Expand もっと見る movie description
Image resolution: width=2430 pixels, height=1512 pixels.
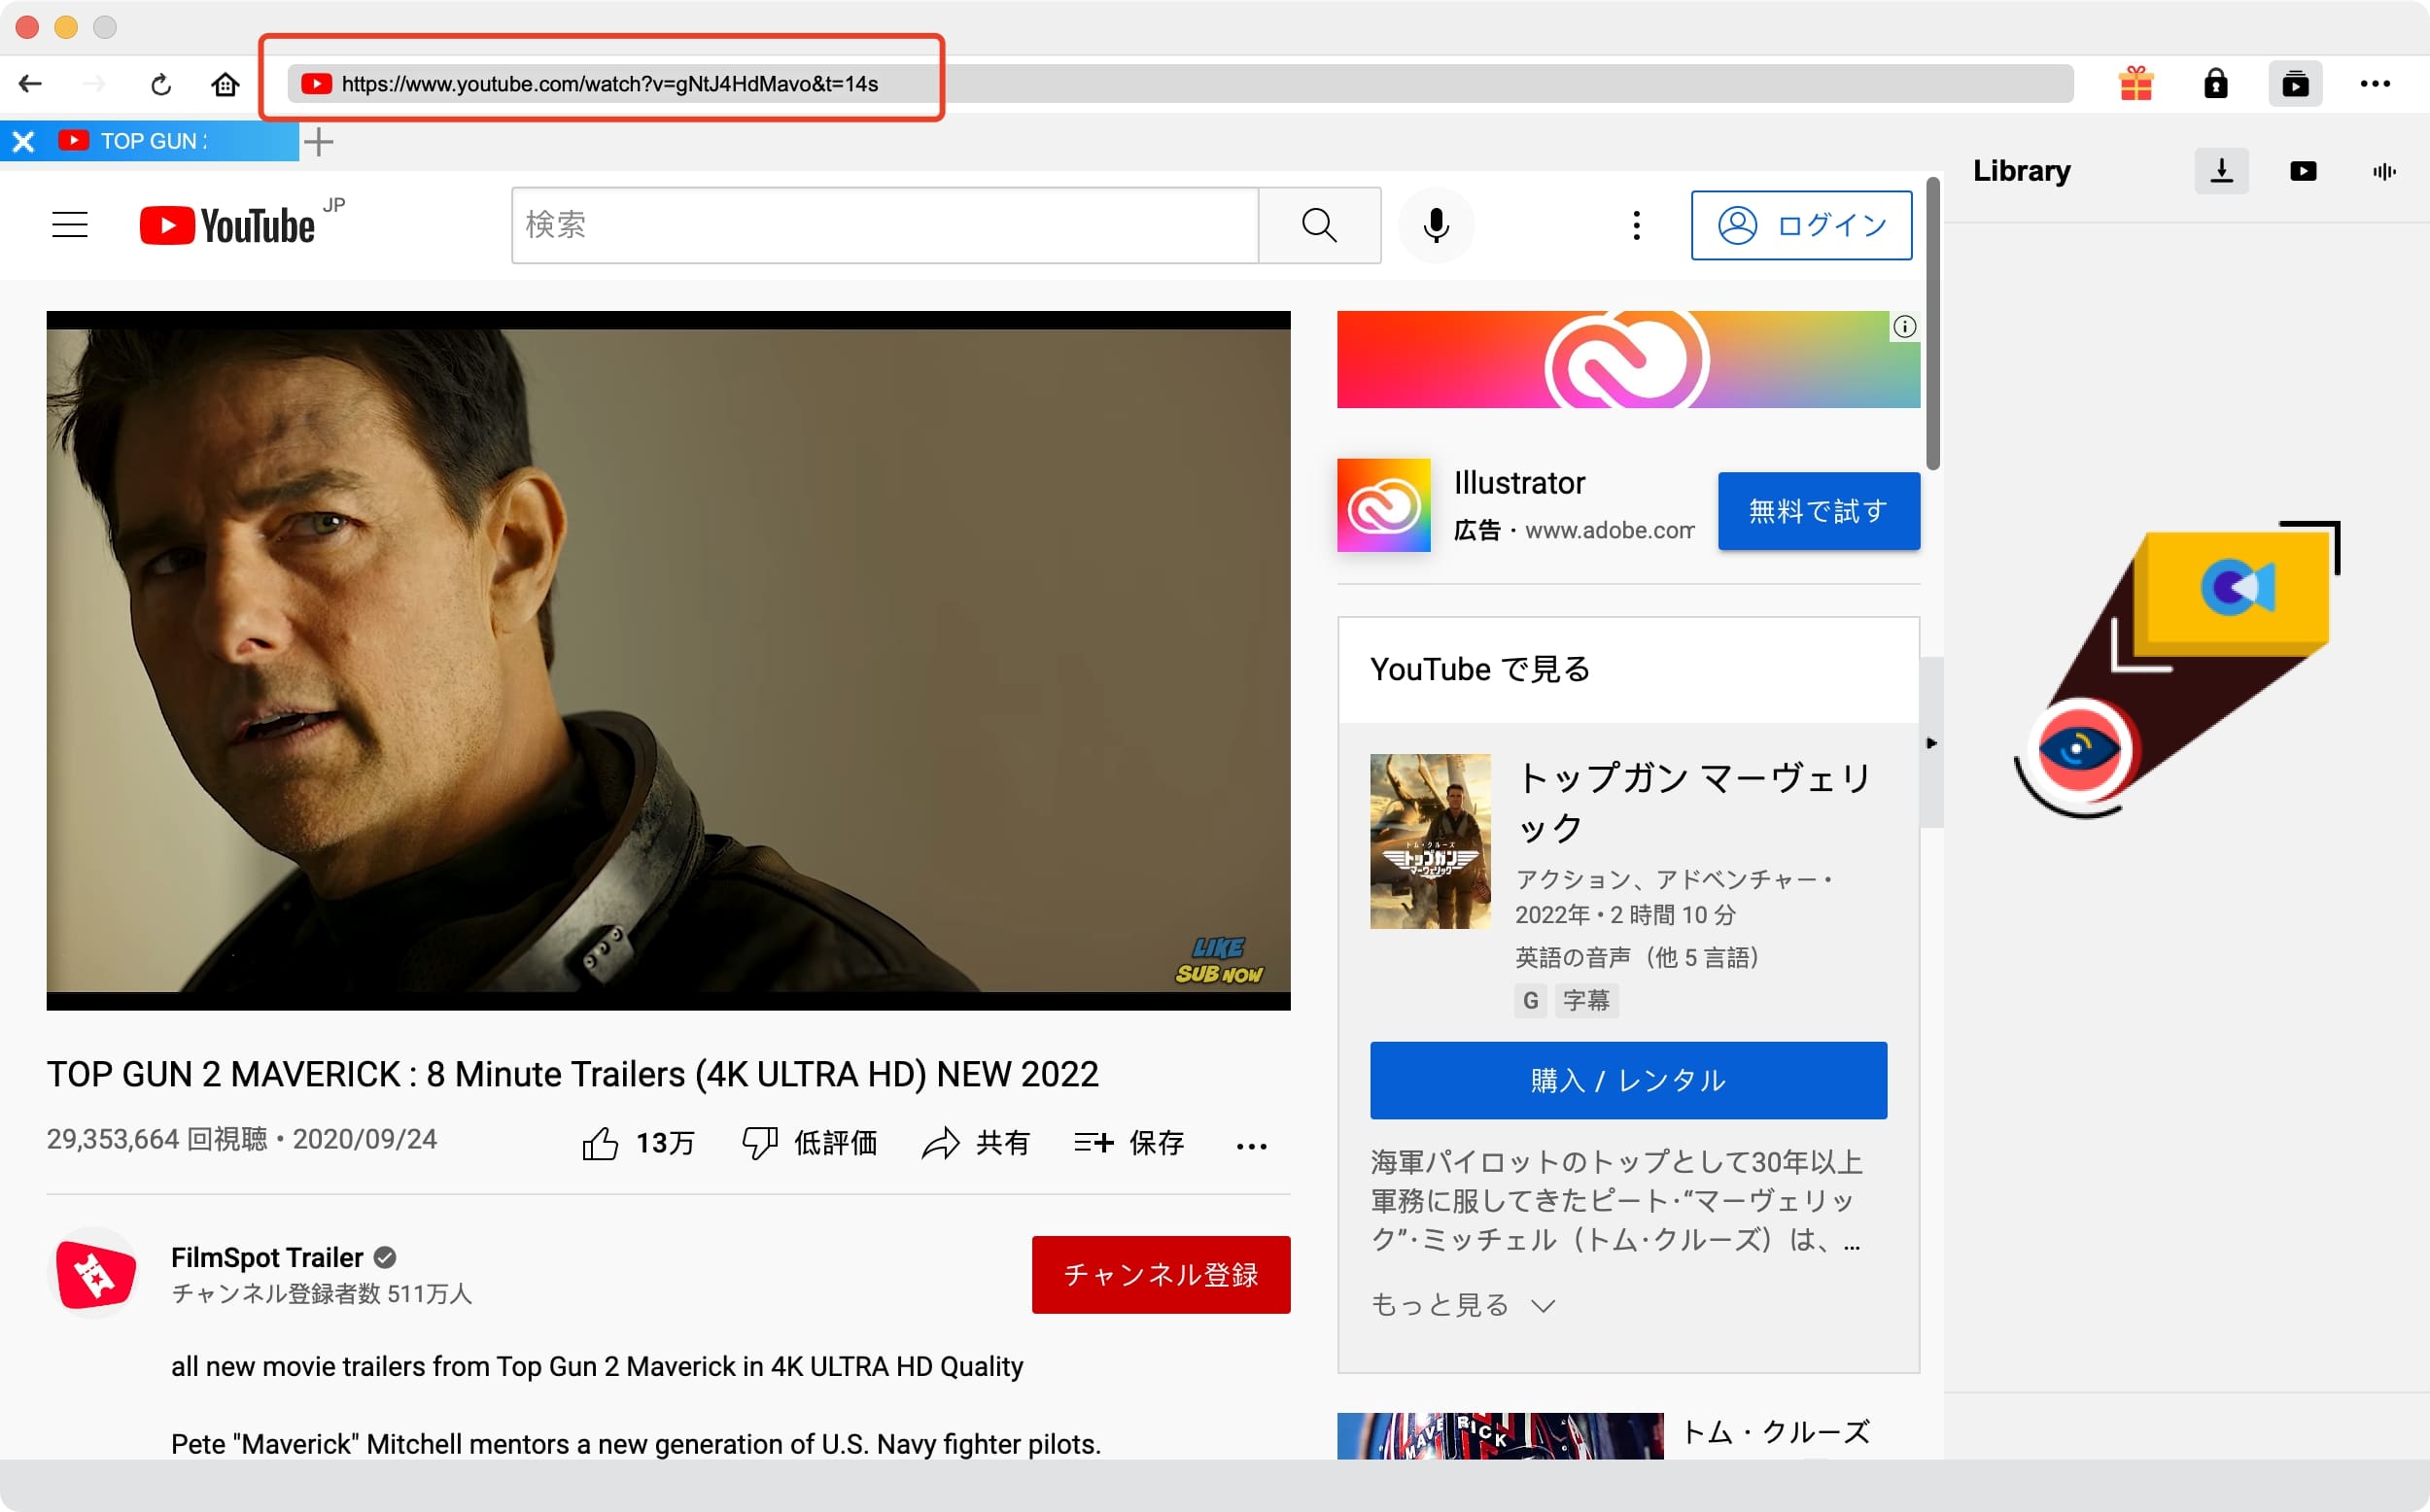[1462, 1305]
